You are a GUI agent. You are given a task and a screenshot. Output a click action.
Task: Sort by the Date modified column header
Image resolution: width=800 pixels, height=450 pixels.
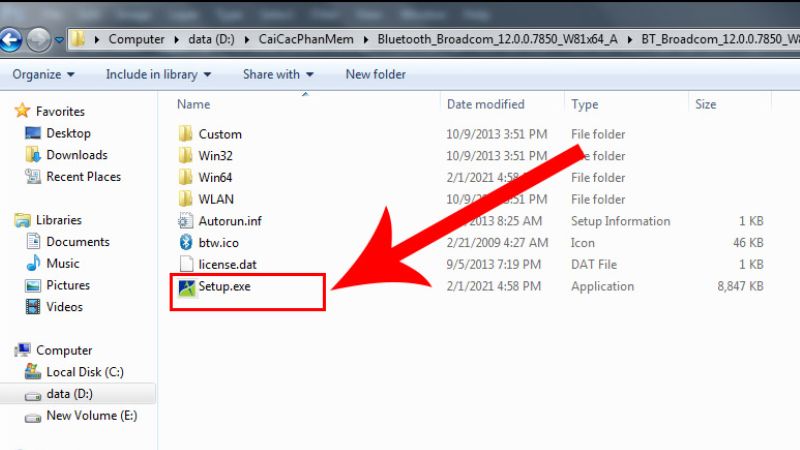485,104
